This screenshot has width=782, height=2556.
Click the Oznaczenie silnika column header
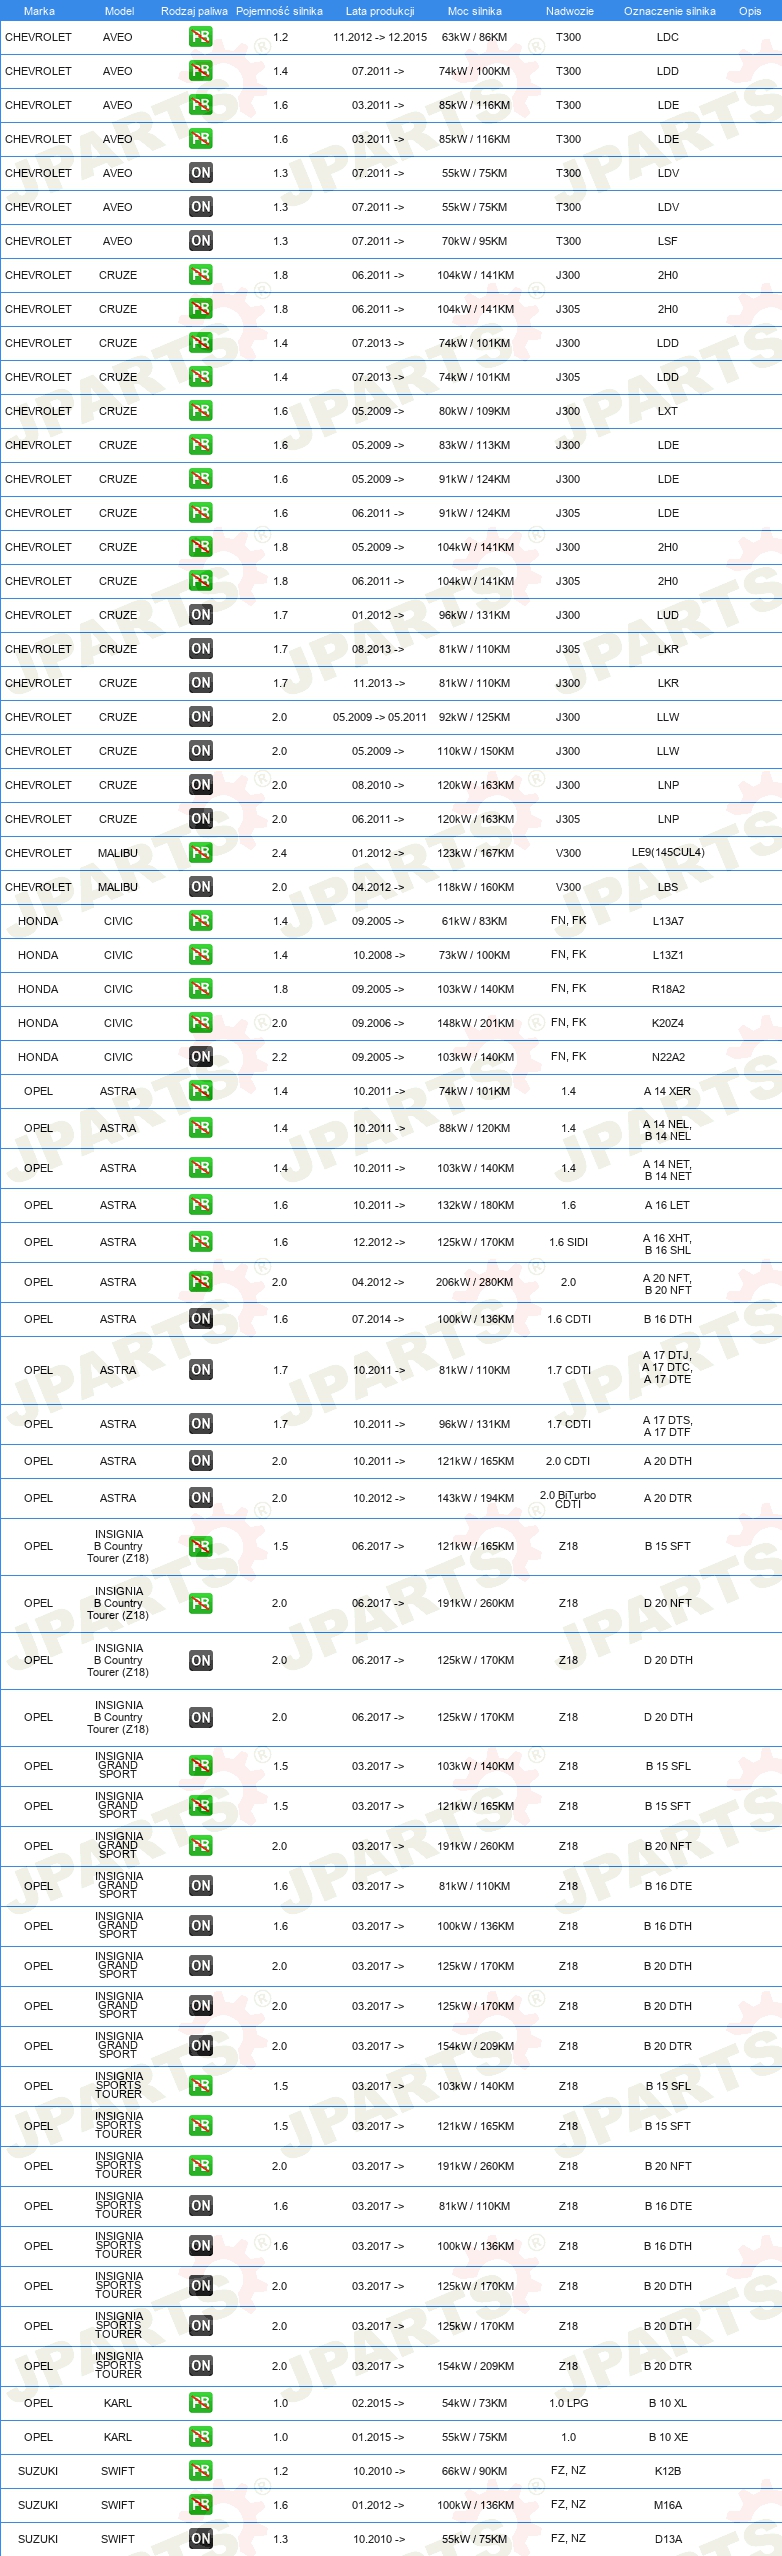669,11
